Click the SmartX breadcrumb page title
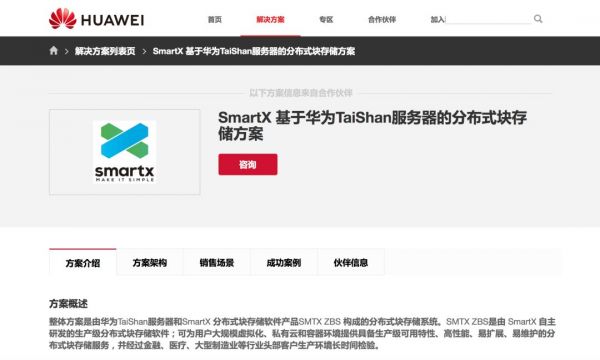Image resolution: width=600 pixels, height=360 pixels. pos(254,51)
